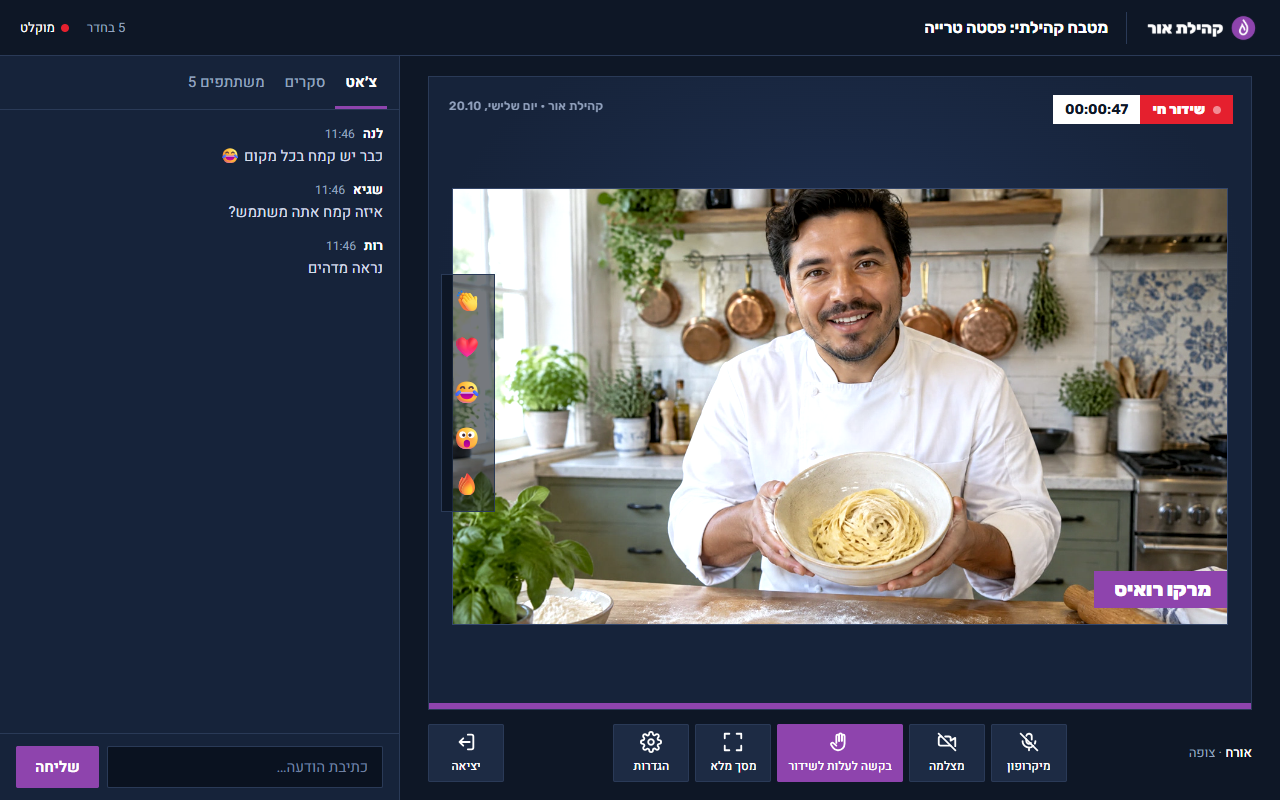Click the 5 בחדר room count
The height and width of the screenshot is (800, 1280).
point(106,28)
